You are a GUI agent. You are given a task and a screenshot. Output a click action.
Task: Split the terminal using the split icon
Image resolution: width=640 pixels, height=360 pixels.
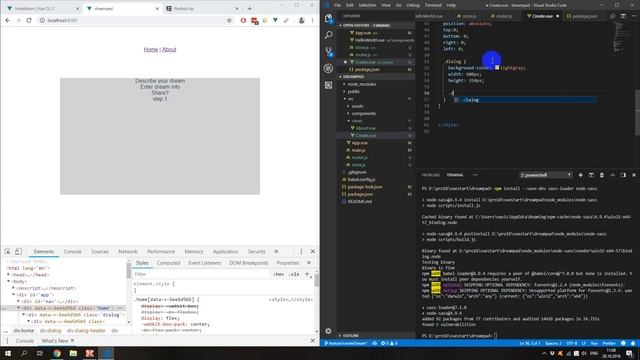point(591,175)
